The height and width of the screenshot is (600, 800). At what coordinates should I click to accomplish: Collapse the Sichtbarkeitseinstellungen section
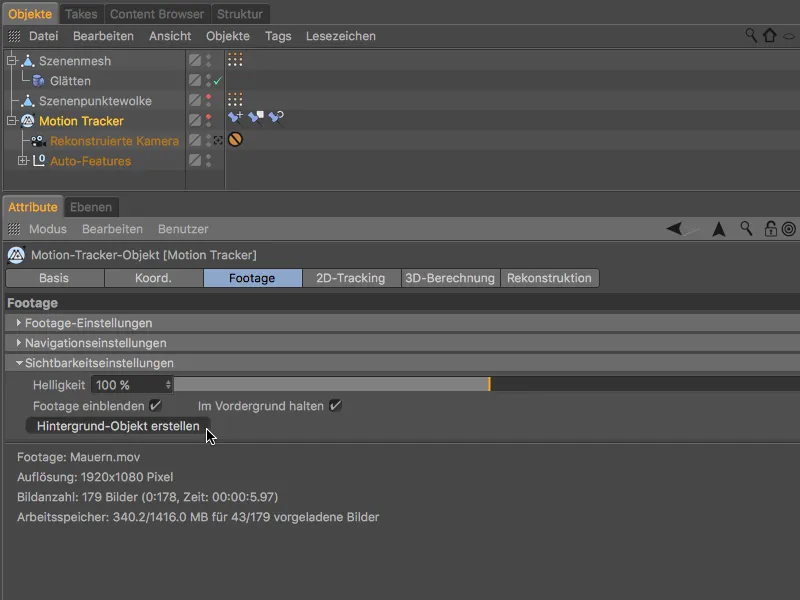point(19,363)
